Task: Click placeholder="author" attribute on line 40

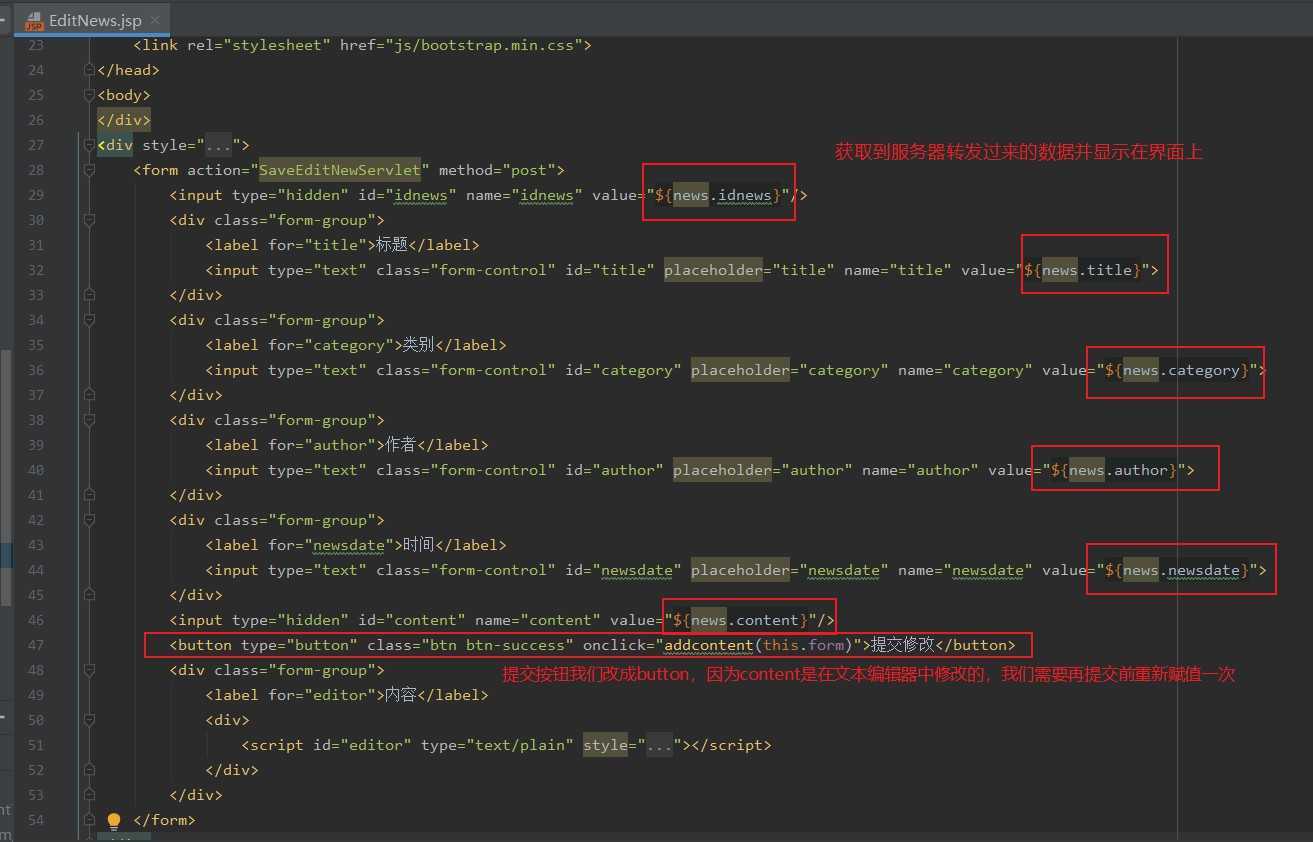Action: point(763,470)
